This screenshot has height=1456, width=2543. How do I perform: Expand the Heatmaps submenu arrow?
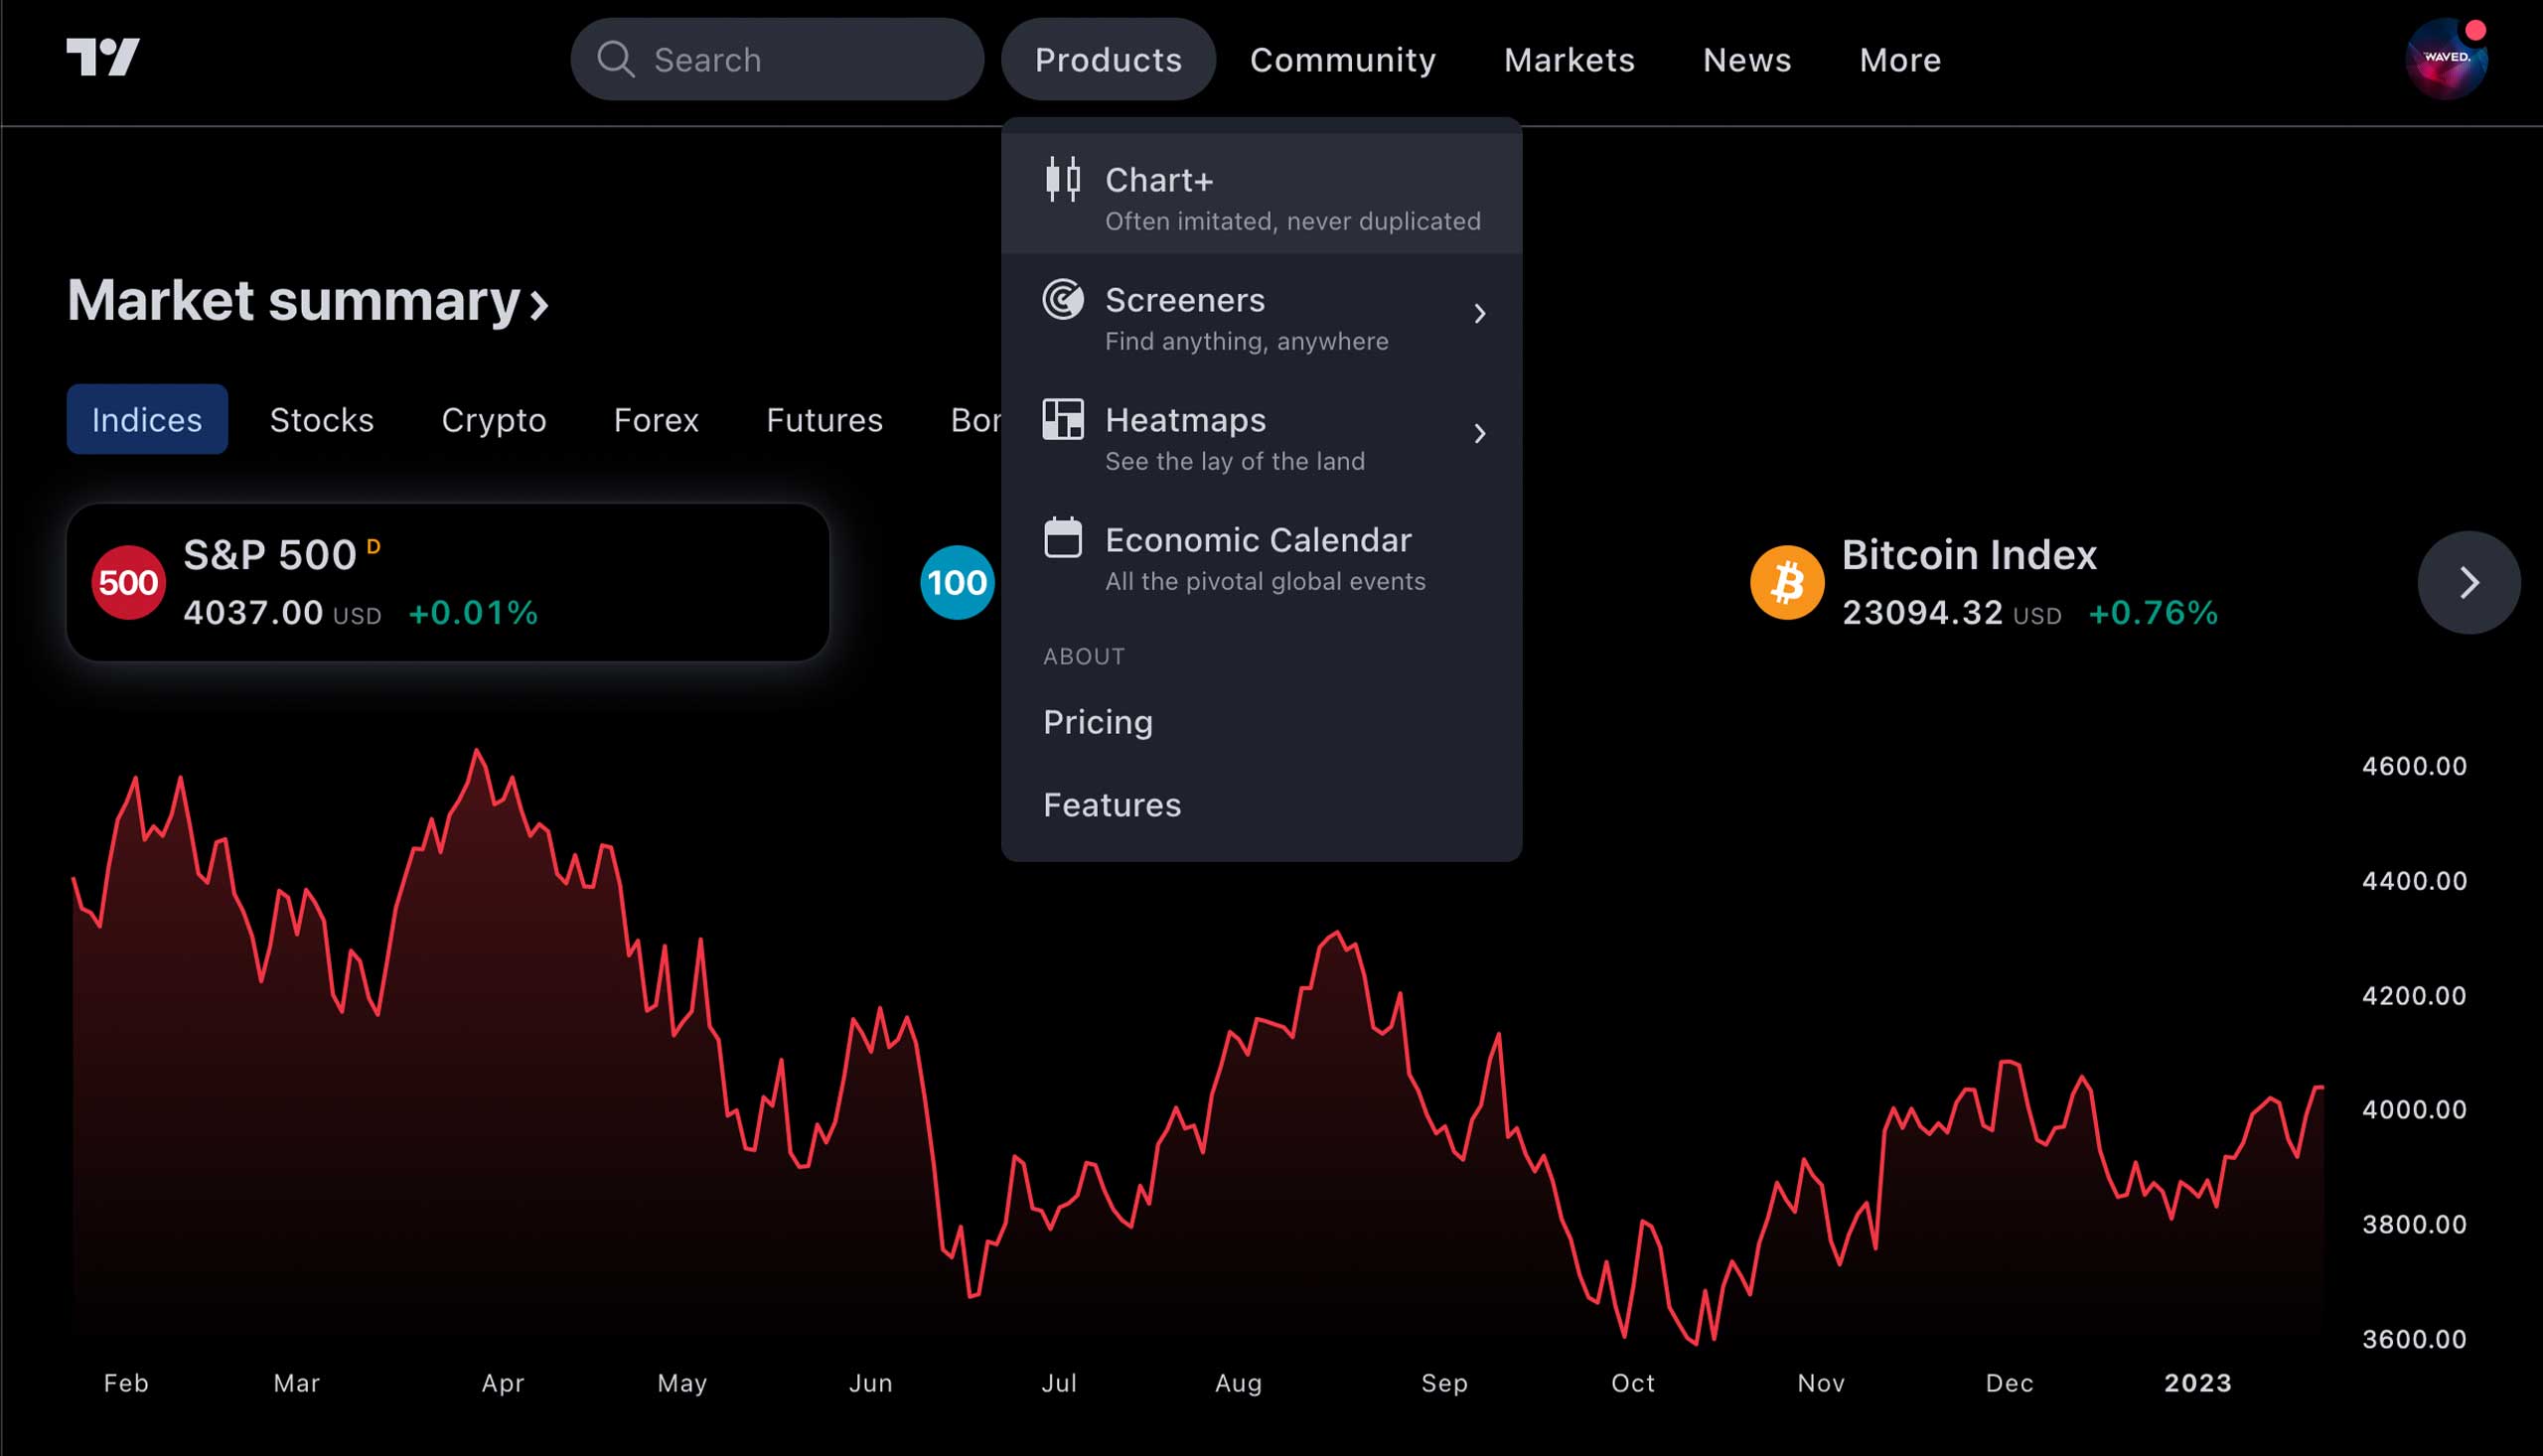click(1480, 434)
